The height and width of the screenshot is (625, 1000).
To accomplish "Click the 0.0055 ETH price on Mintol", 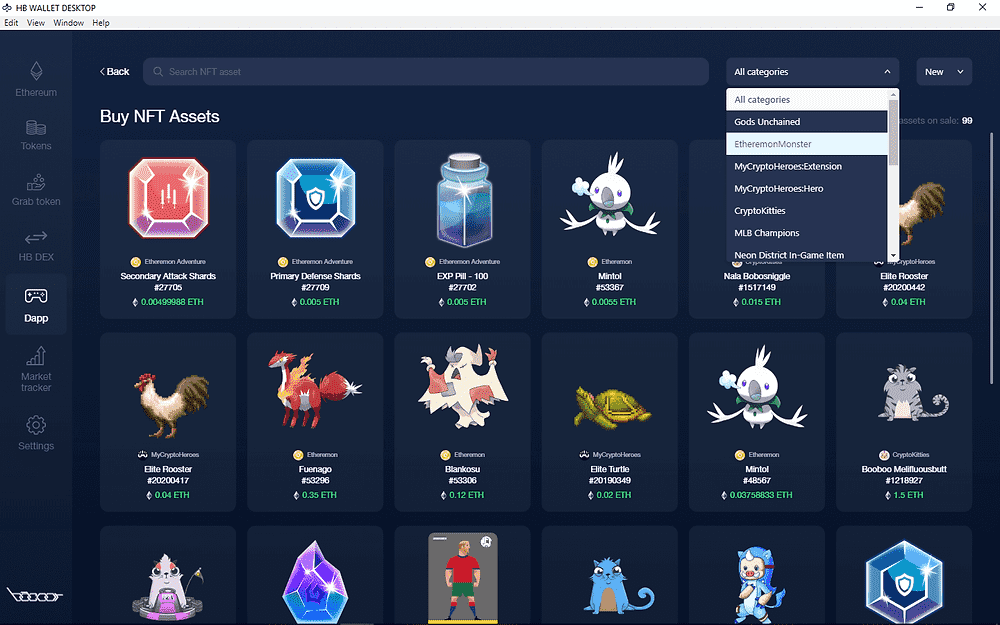I will (x=614, y=302).
